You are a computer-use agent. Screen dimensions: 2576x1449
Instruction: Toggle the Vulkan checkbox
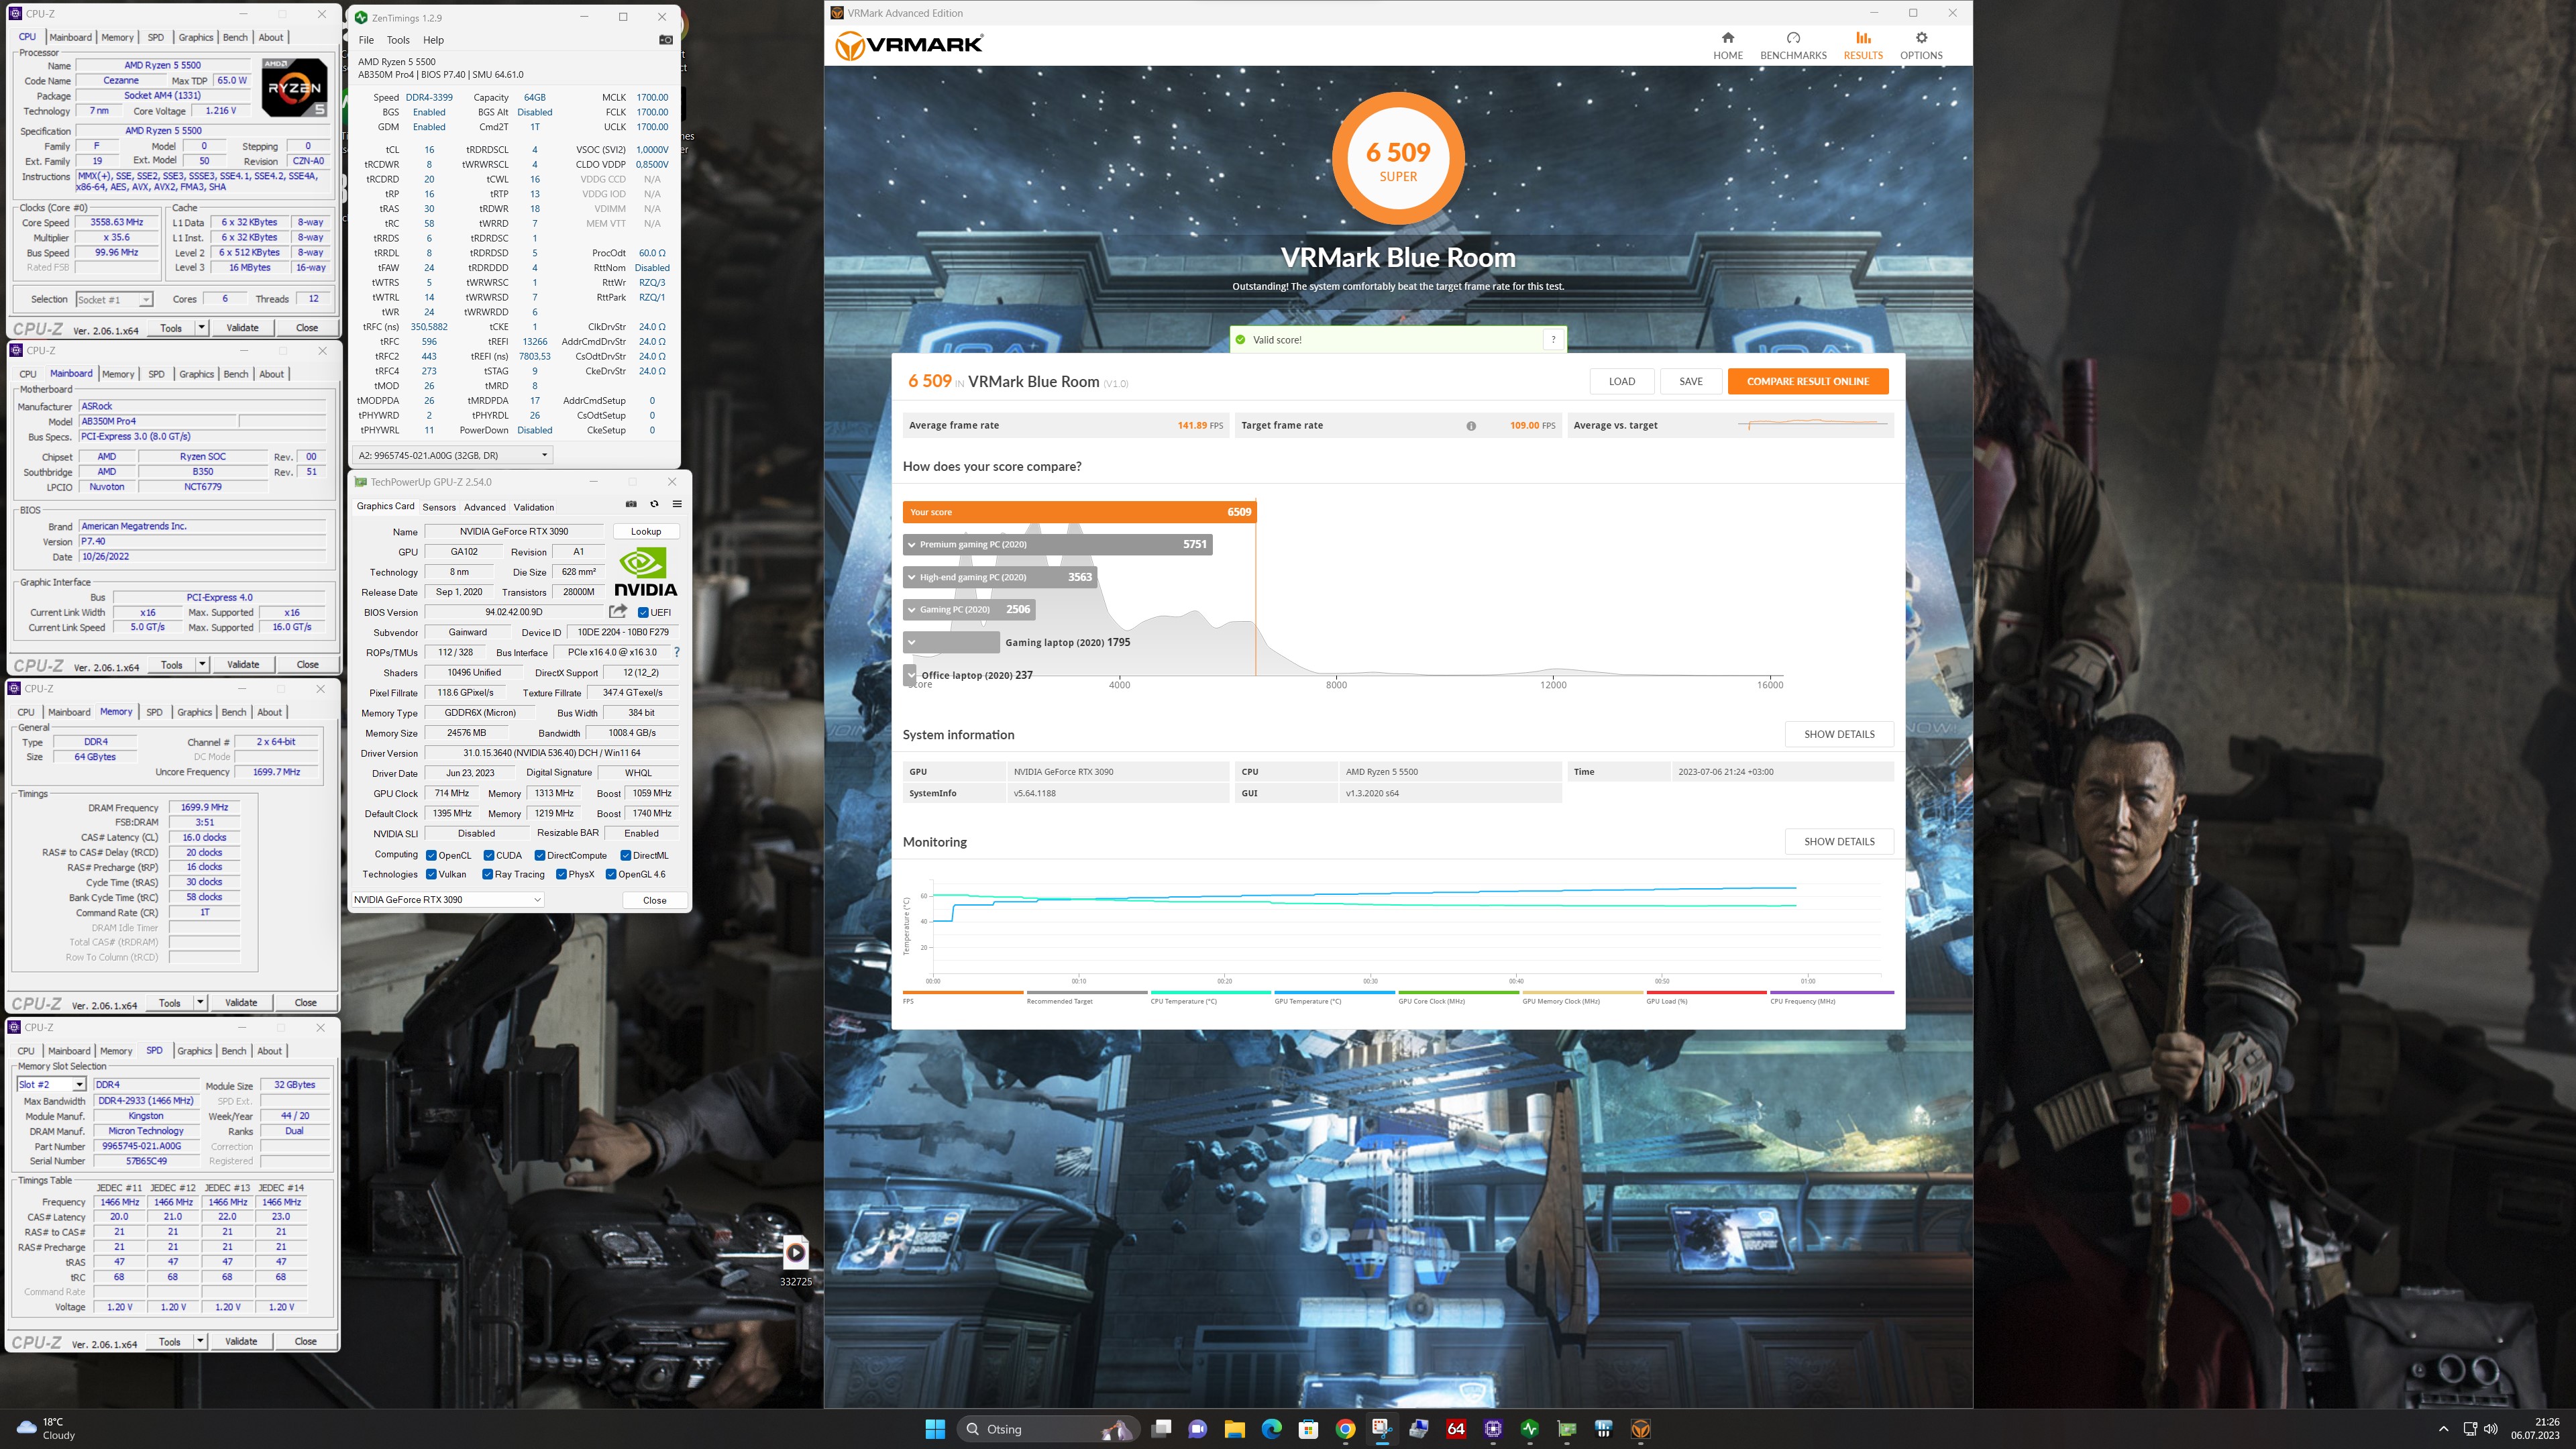431,875
